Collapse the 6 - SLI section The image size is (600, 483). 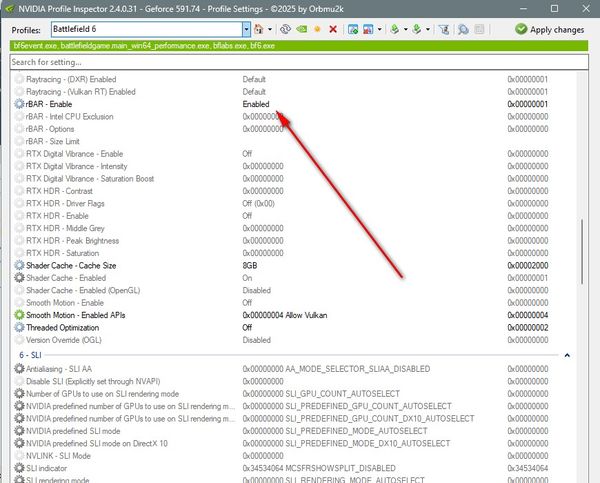568,355
